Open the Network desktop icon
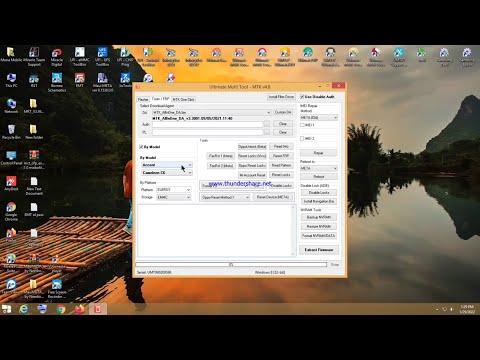 11,106
